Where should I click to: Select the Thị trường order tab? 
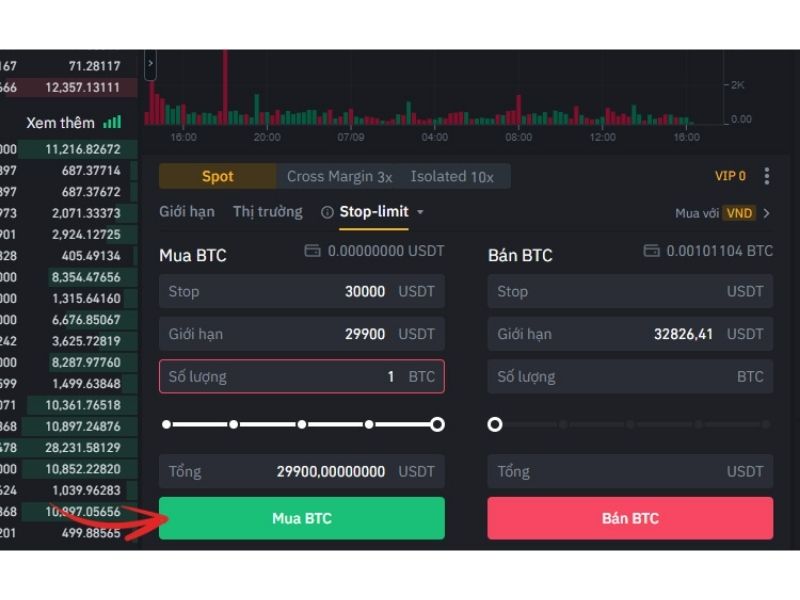click(x=267, y=212)
